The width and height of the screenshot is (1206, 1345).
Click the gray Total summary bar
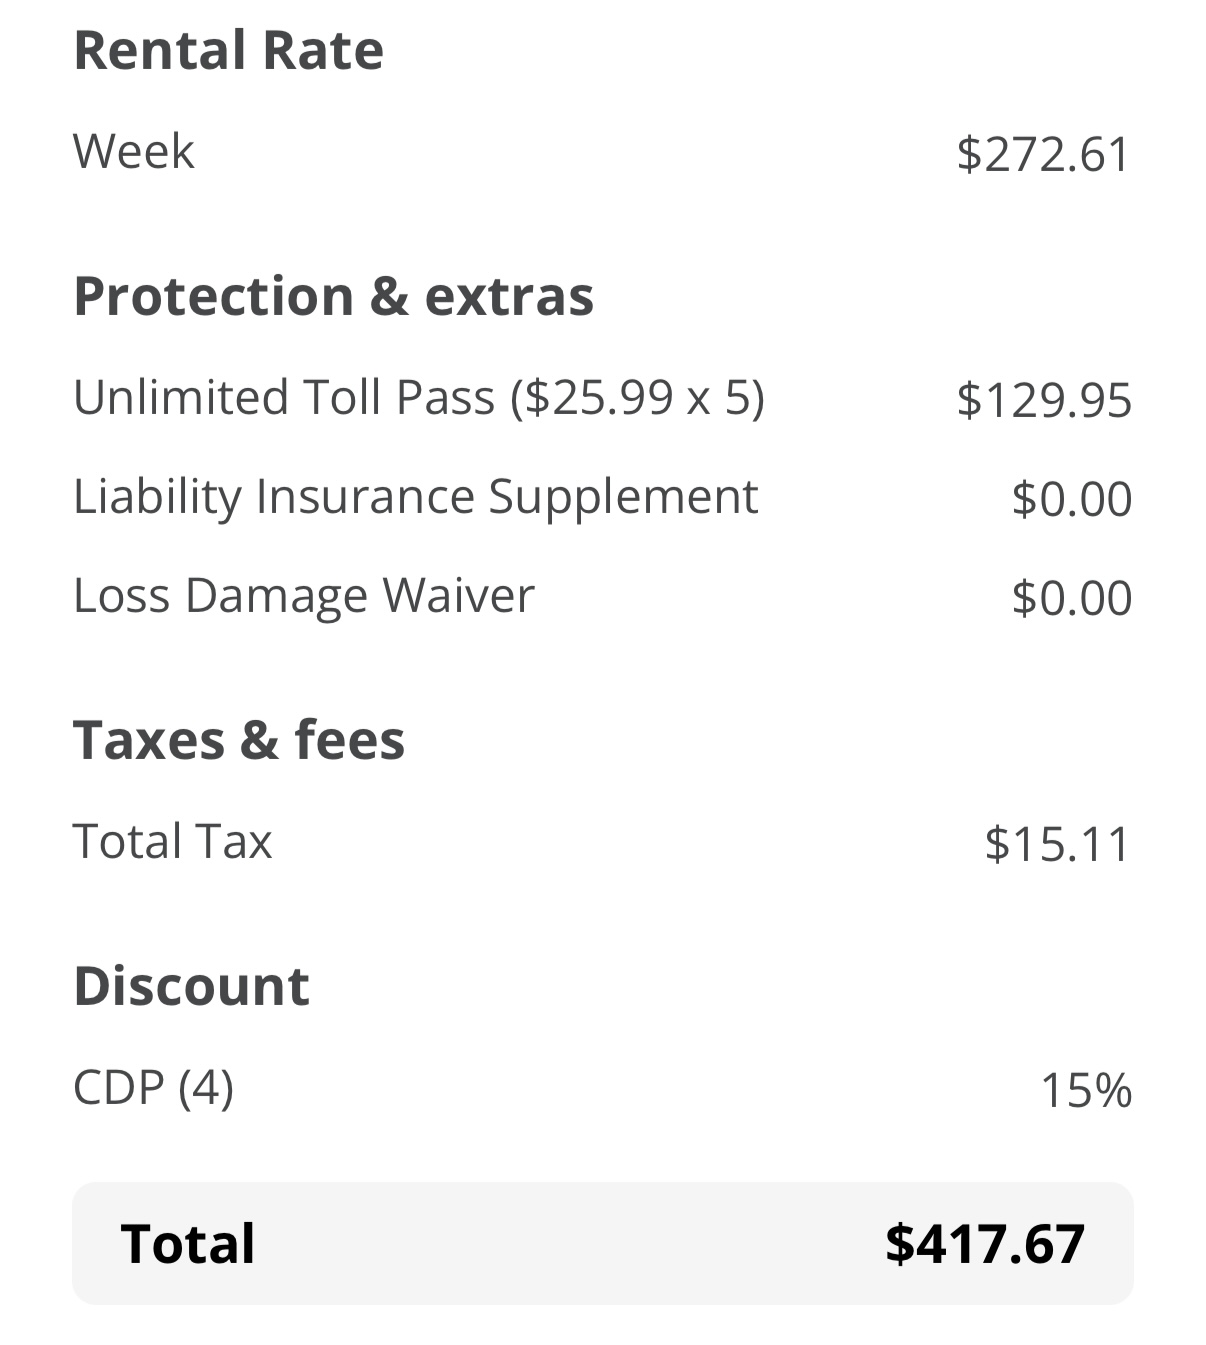tap(603, 1243)
